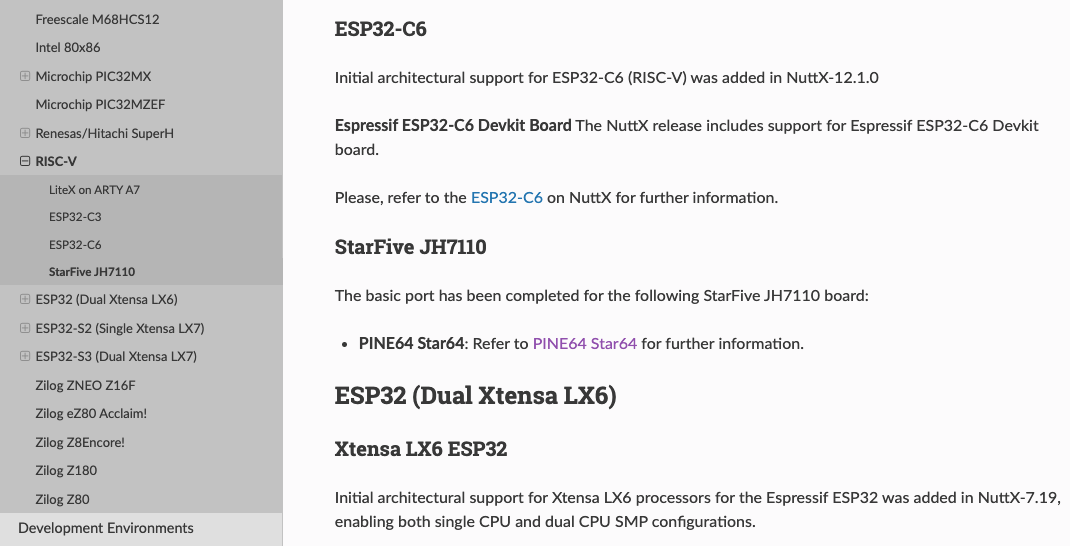This screenshot has width=1070, height=546.
Task: Select Intel 80x86 sidebar entry
Action: (68, 48)
